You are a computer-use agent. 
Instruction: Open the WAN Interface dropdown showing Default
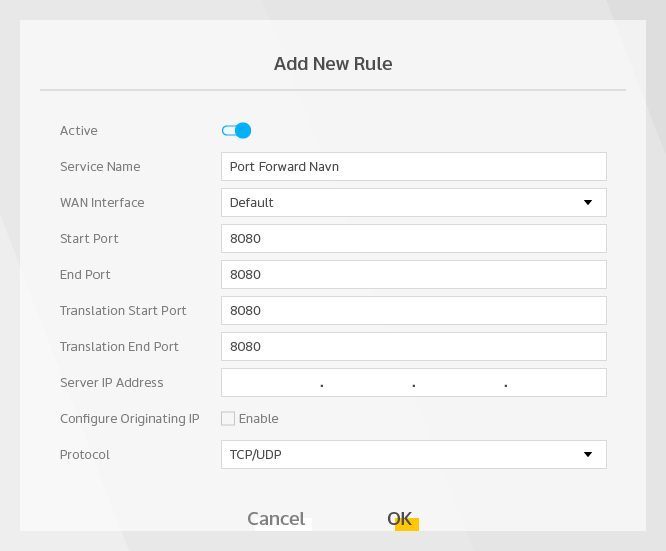tap(400, 203)
